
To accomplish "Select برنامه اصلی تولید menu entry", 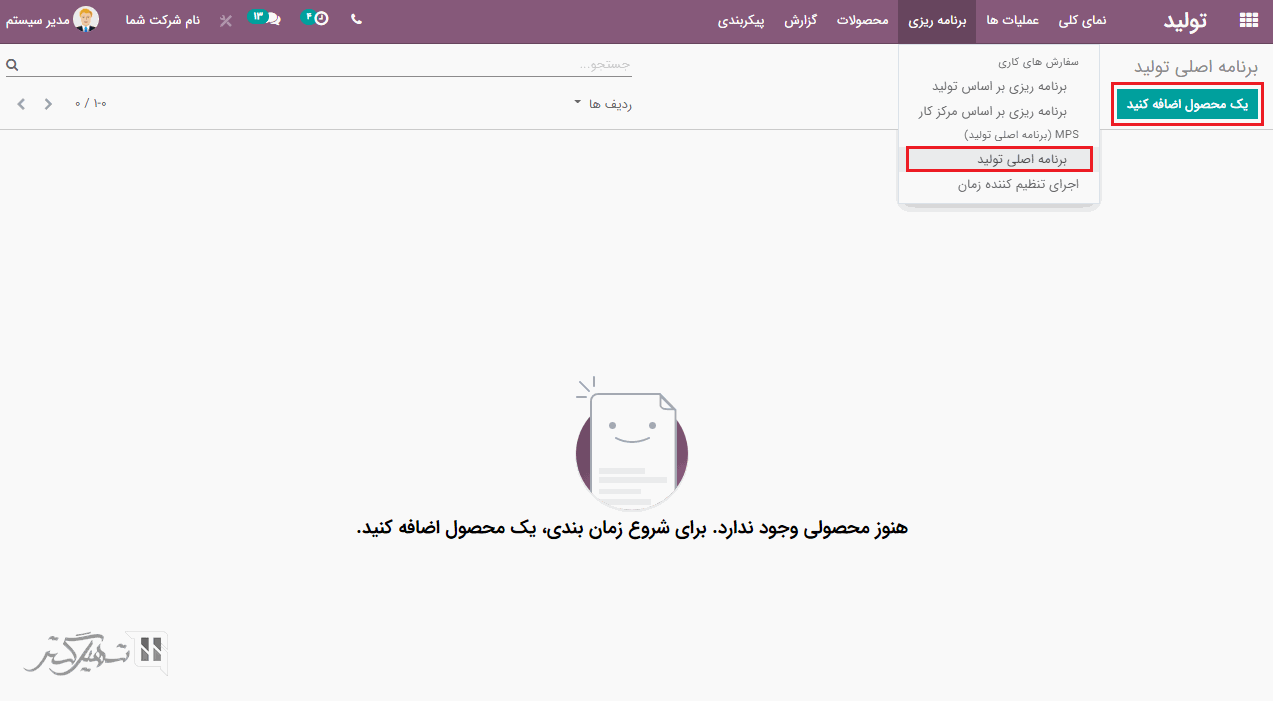I will (x=1000, y=159).
